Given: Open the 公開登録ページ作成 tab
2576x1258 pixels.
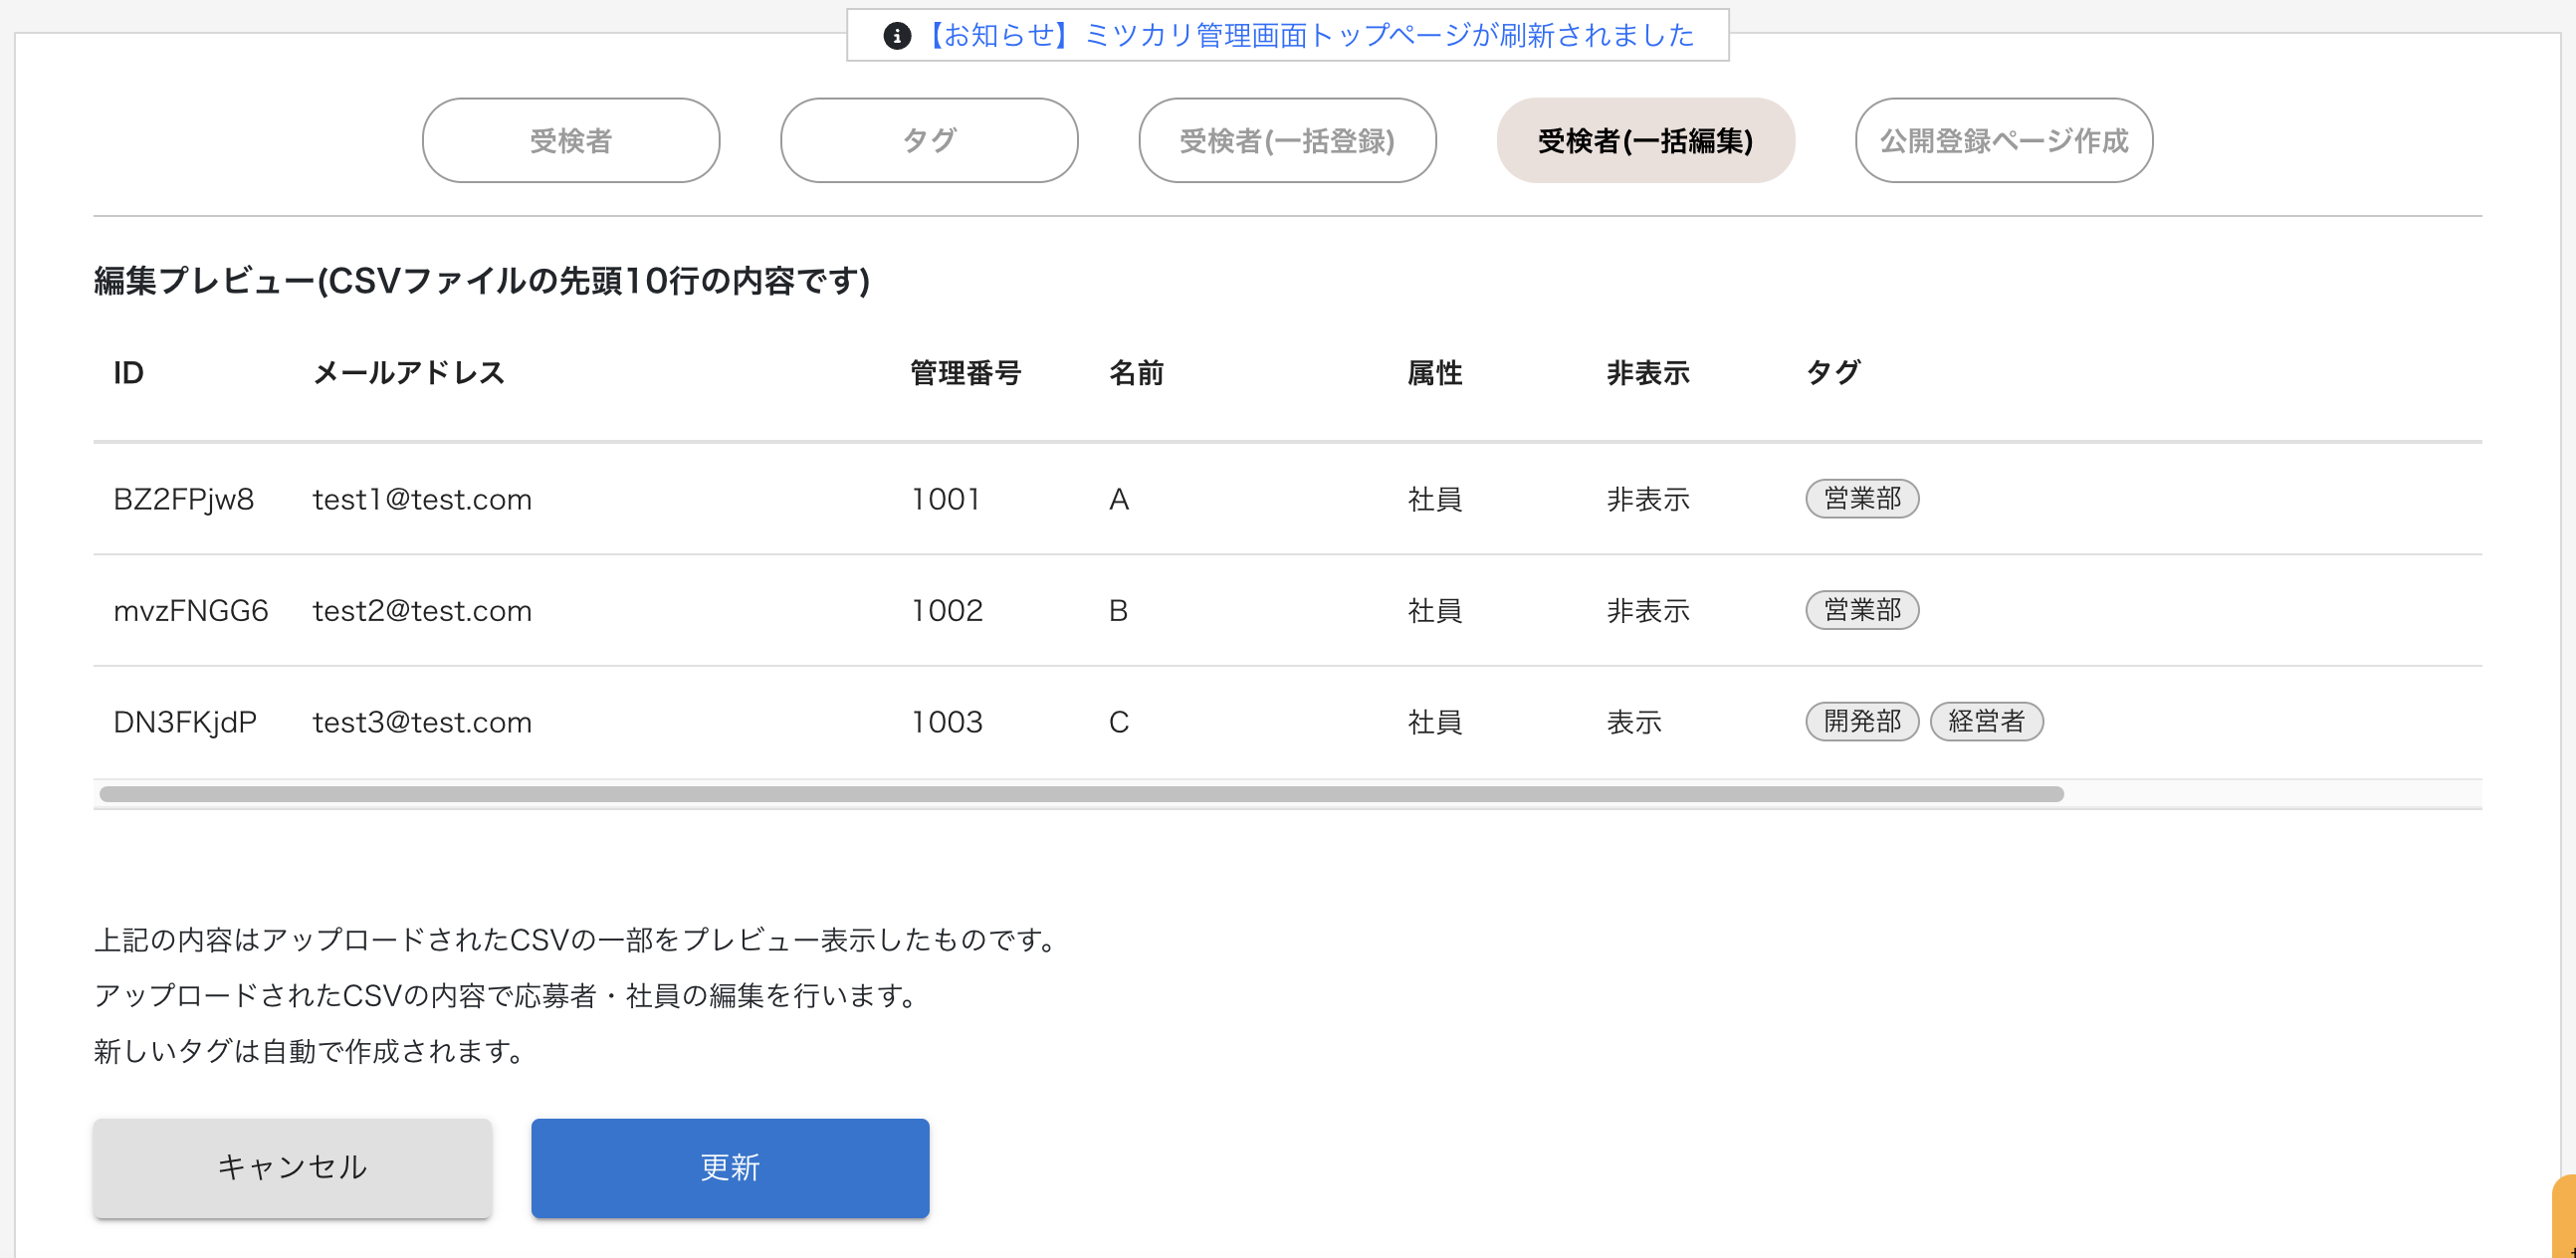Looking at the screenshot, I should (x=2003, y=141).
